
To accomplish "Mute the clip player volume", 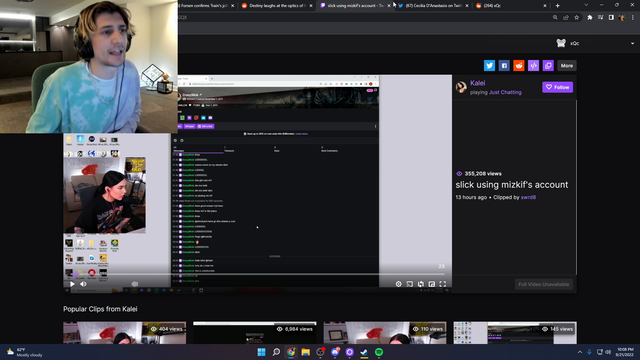I will tap(83, 284).
